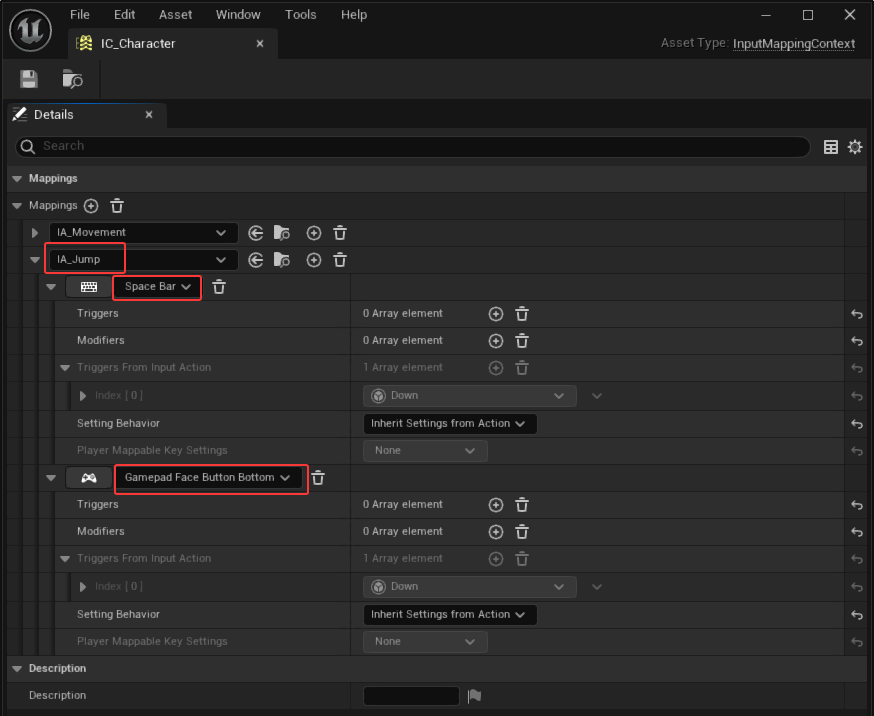Browse to IA_Jump asset icon
874x716 pixels.
pos(282,260)
